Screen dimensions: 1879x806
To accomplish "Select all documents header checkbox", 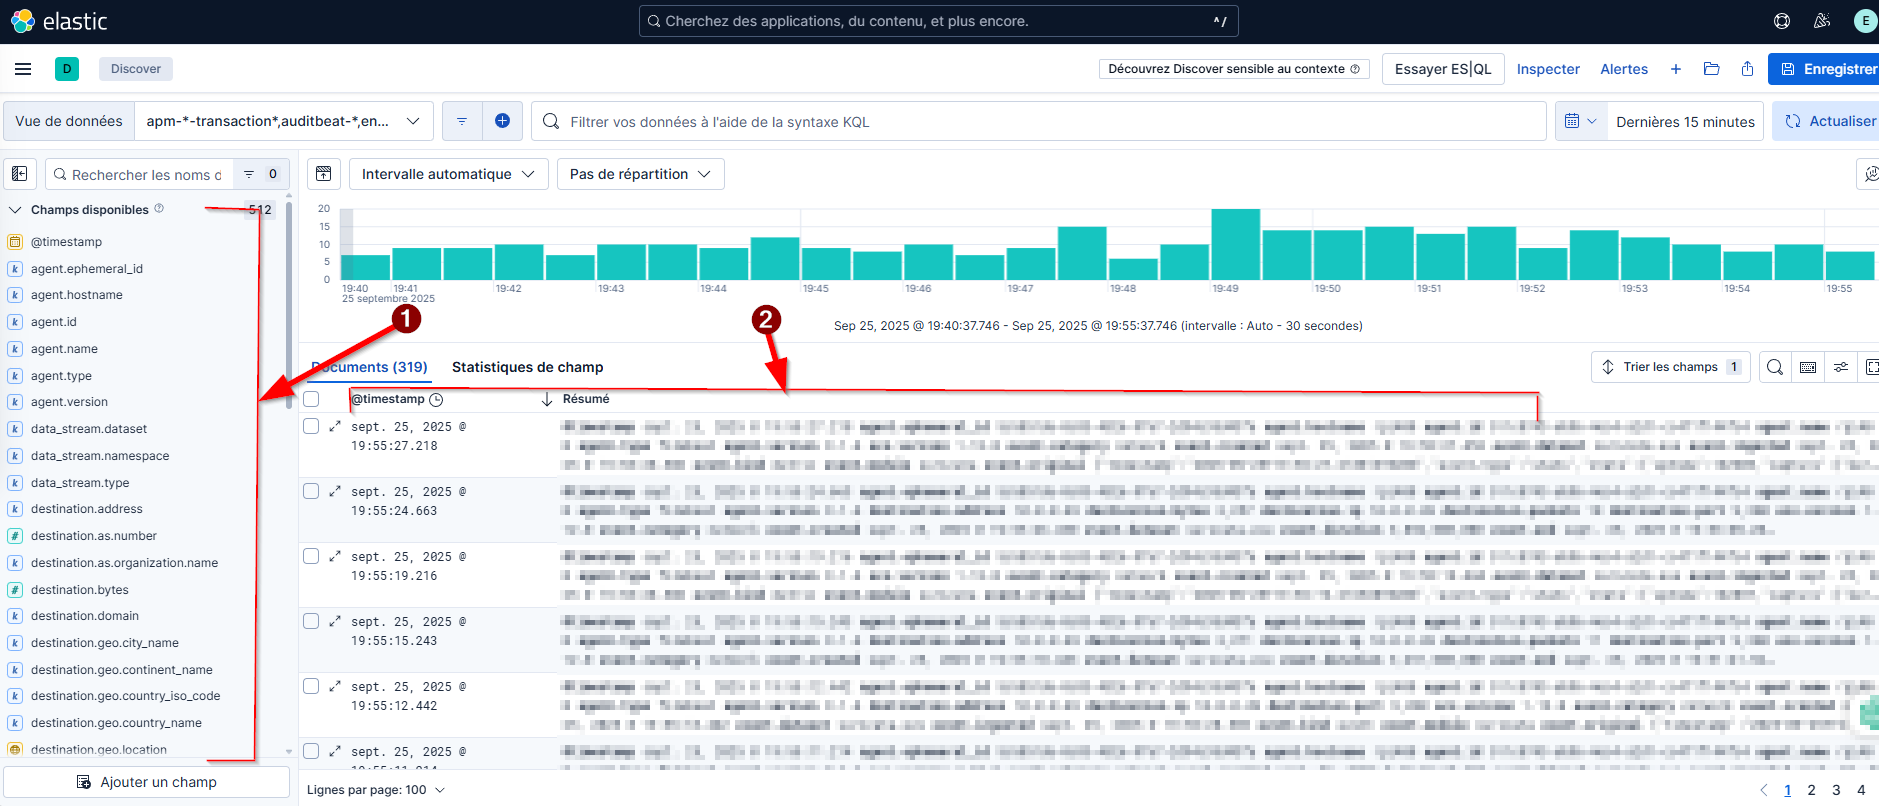I will pyautogui.click(x=311, y=399).
